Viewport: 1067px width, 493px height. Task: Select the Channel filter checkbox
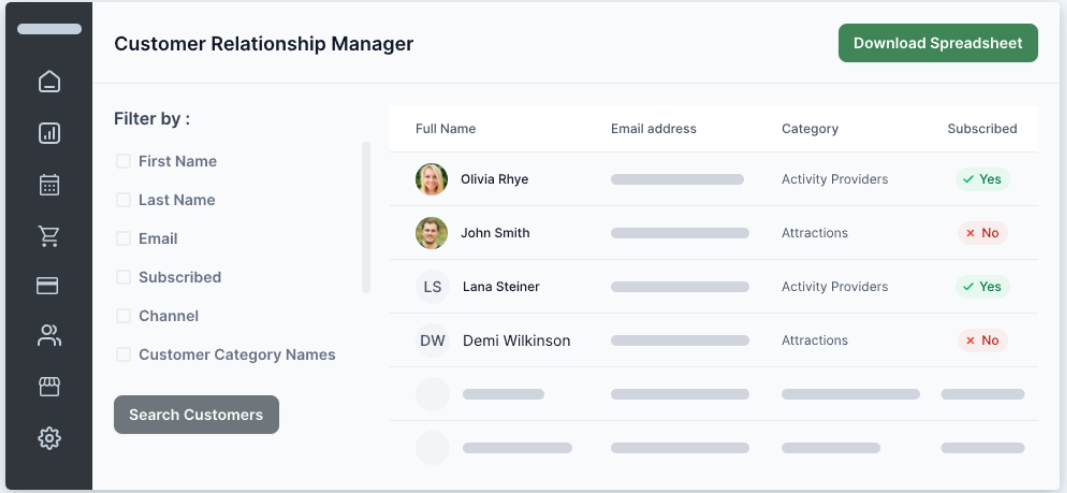[x=123, y=316]
